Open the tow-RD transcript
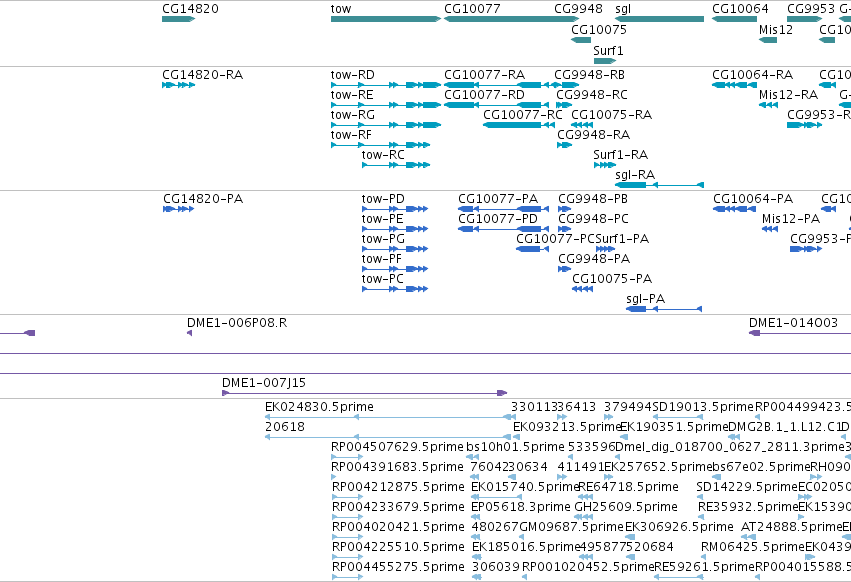851x582 pixels. point(385,85)
